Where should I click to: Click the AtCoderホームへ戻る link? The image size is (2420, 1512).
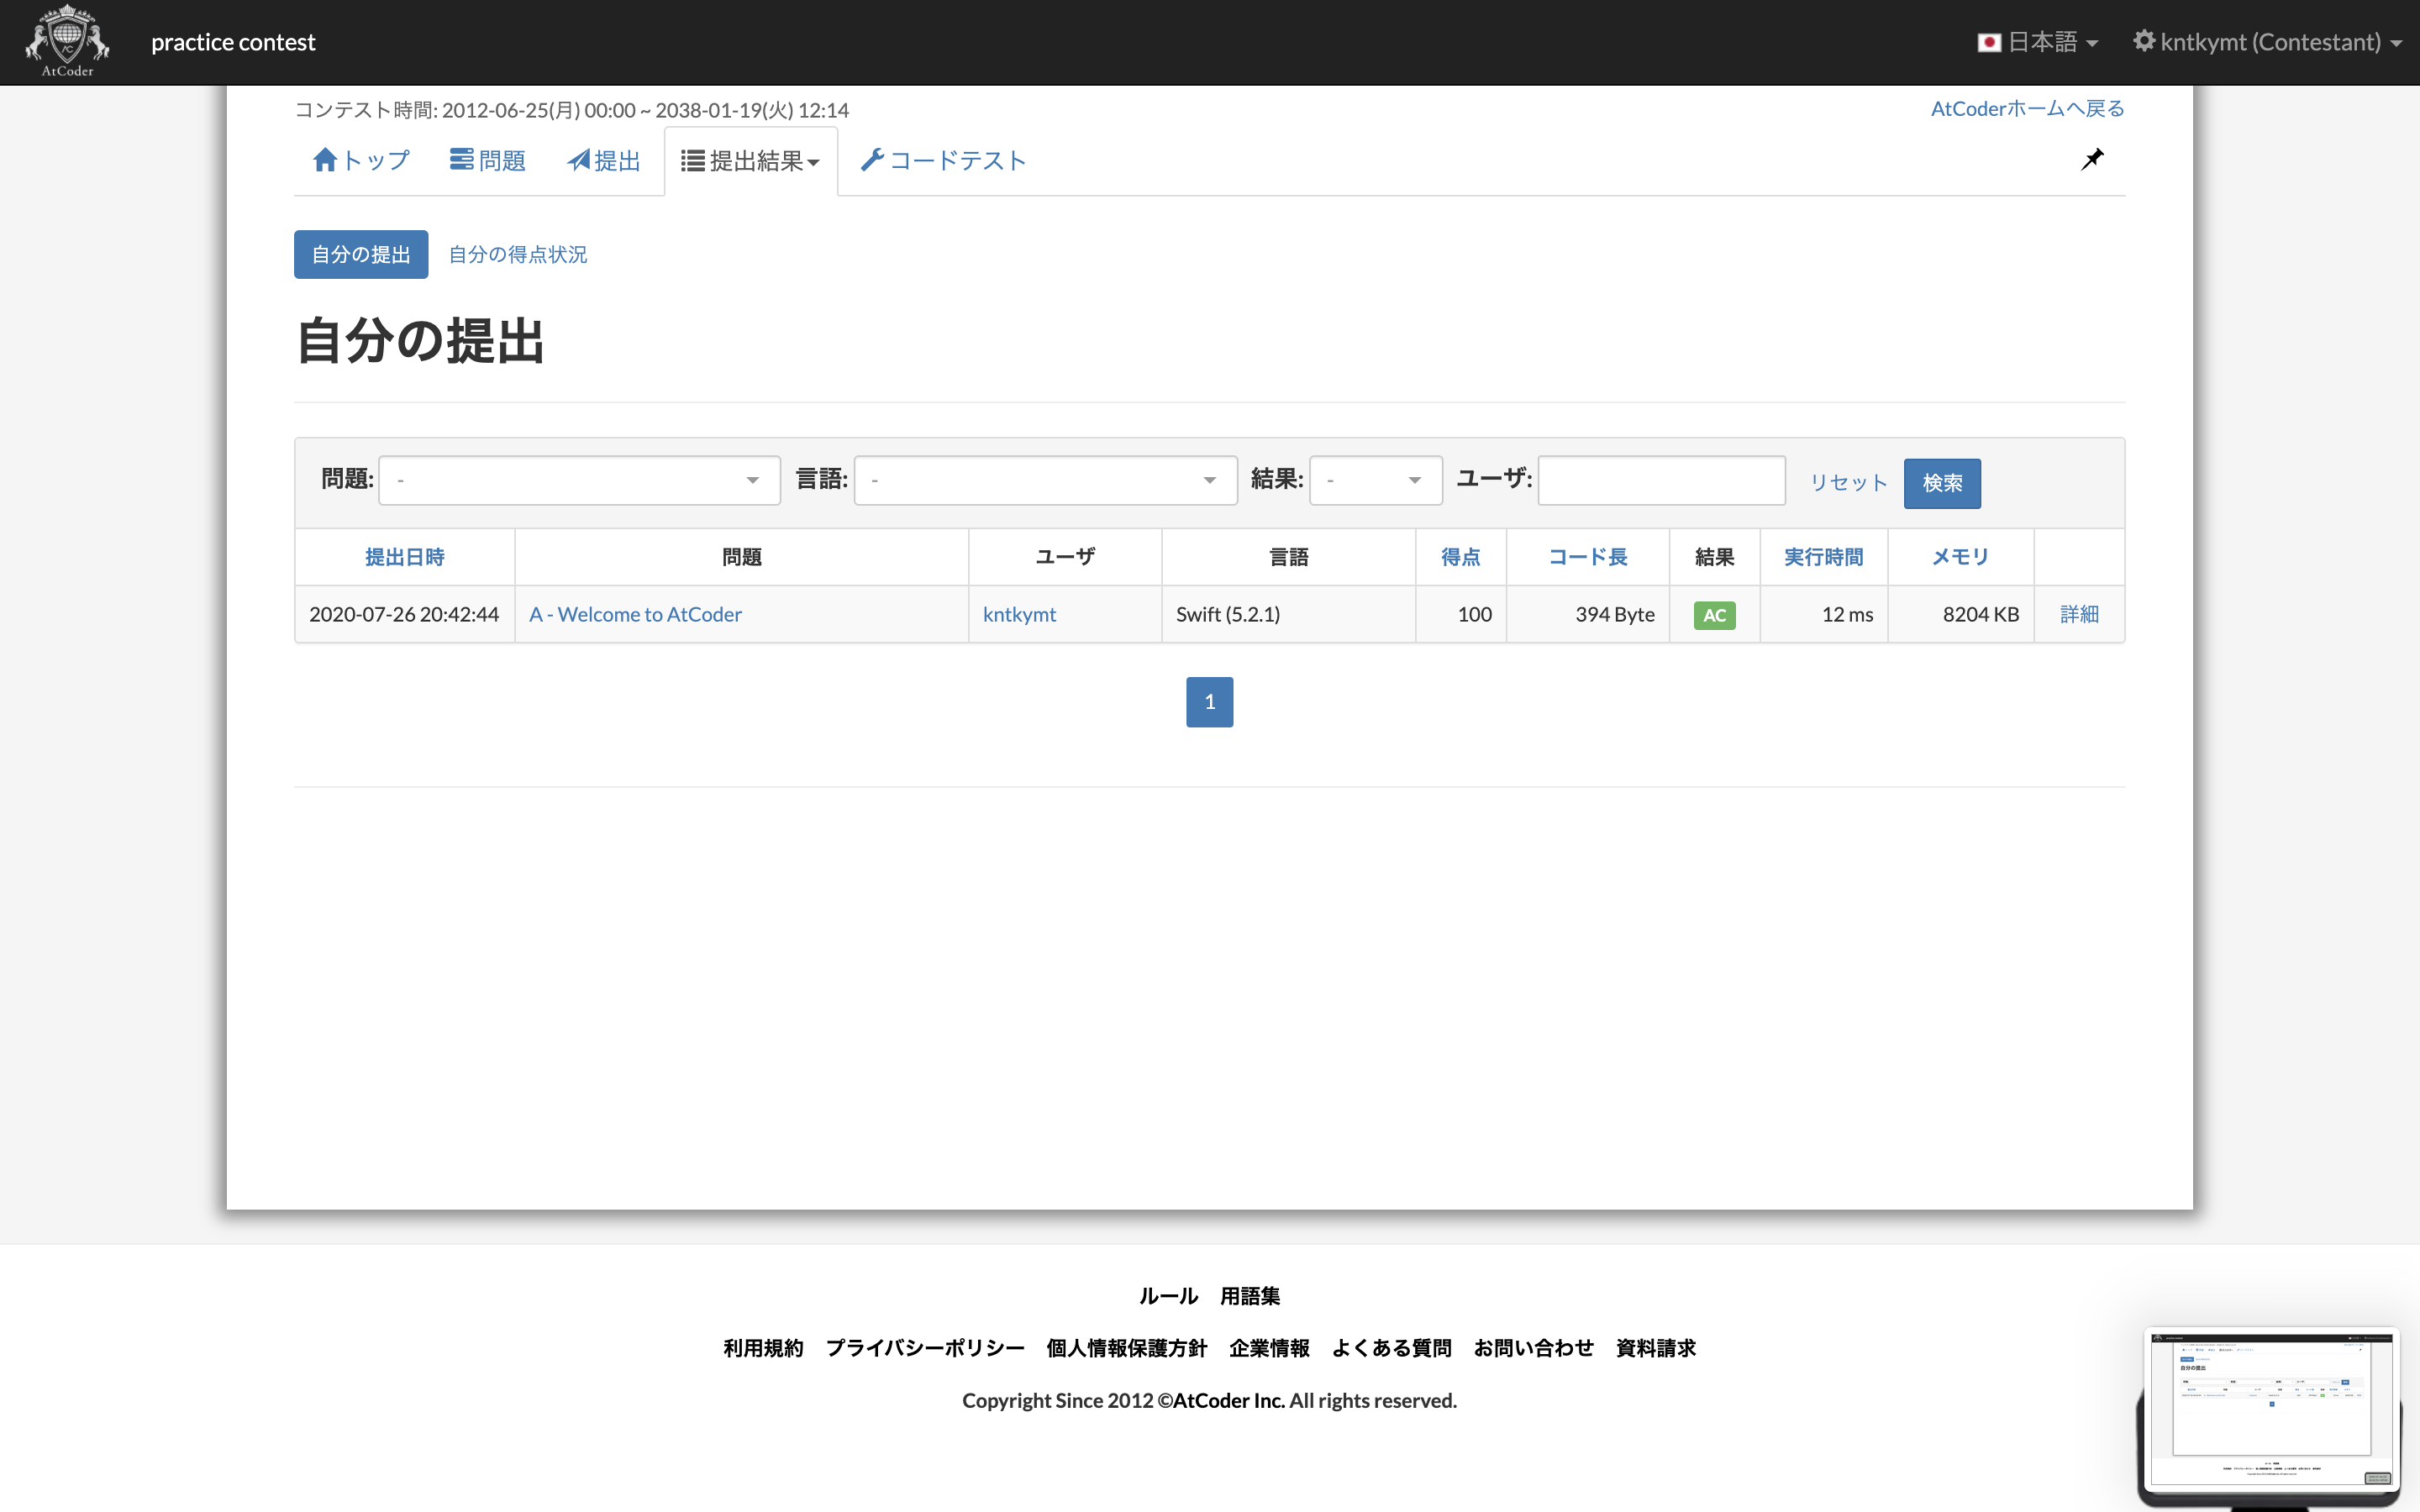[x=2027, y=109]
